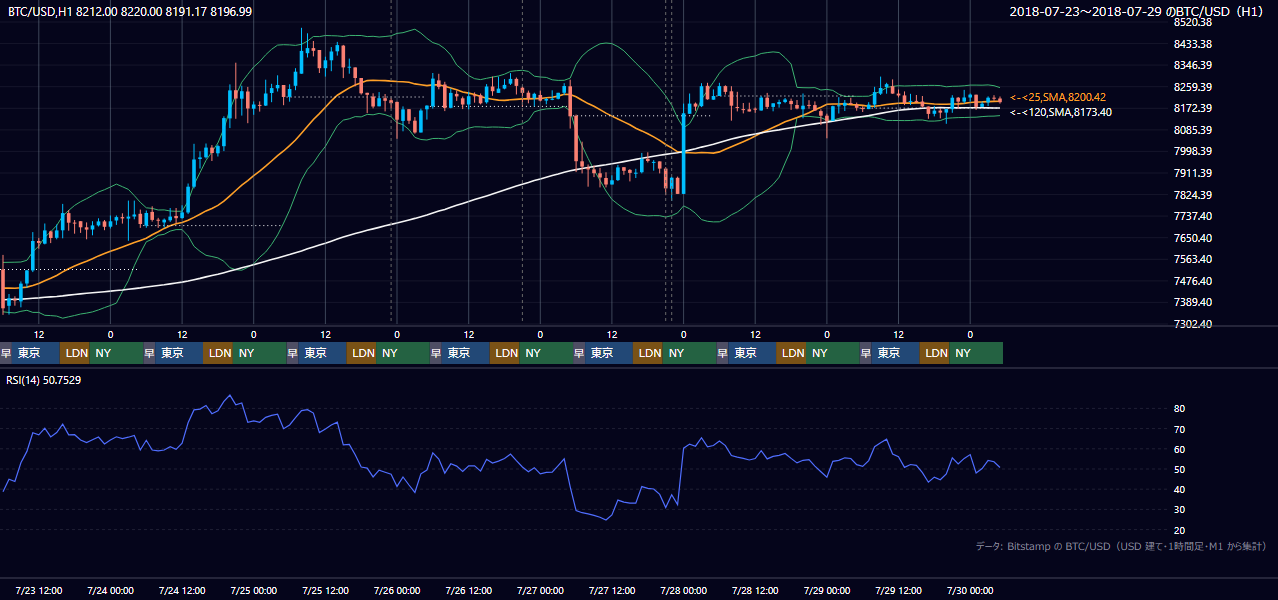Click price axis value 7563.40
Viewport: 1278px width, 600px height.
tap(1193, 259)
